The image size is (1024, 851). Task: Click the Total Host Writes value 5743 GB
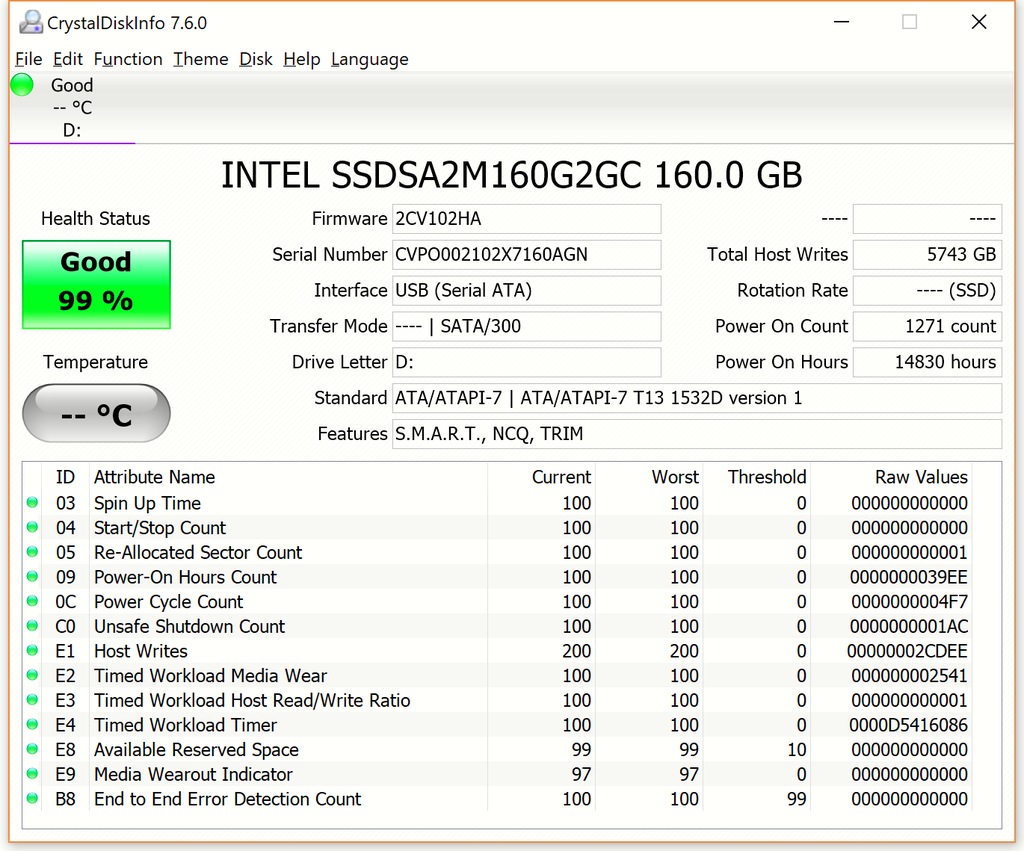pos(927,255)
